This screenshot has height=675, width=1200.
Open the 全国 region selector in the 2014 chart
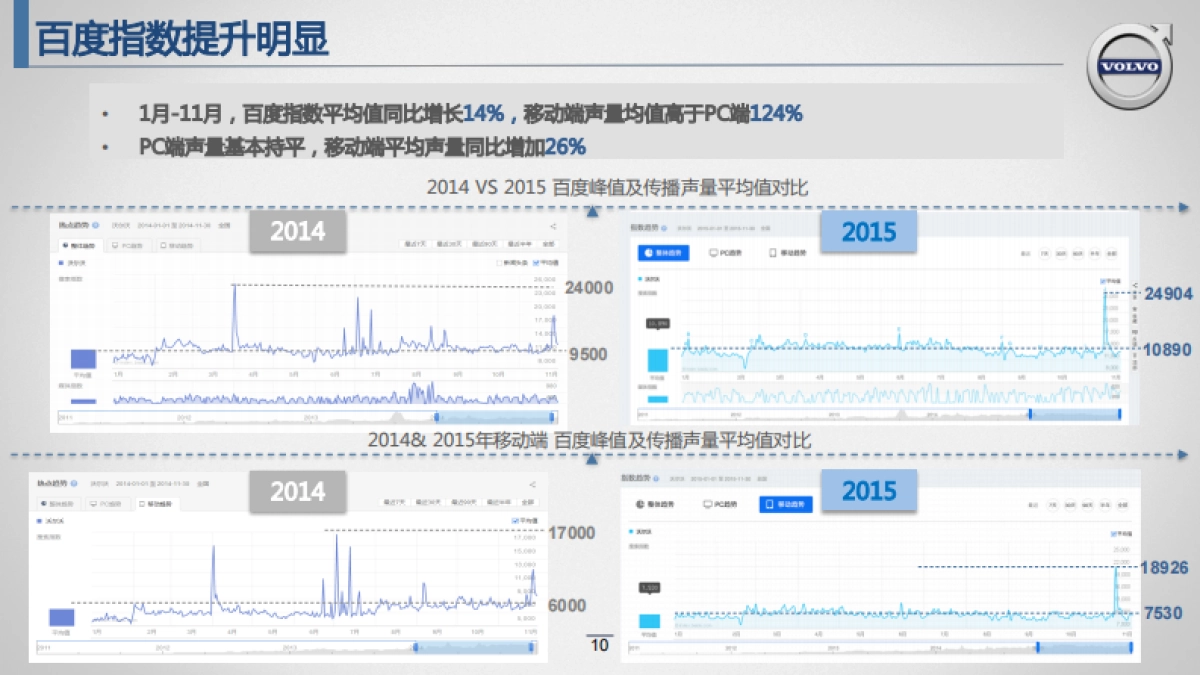pyautogui.click(x=225, y=225)
